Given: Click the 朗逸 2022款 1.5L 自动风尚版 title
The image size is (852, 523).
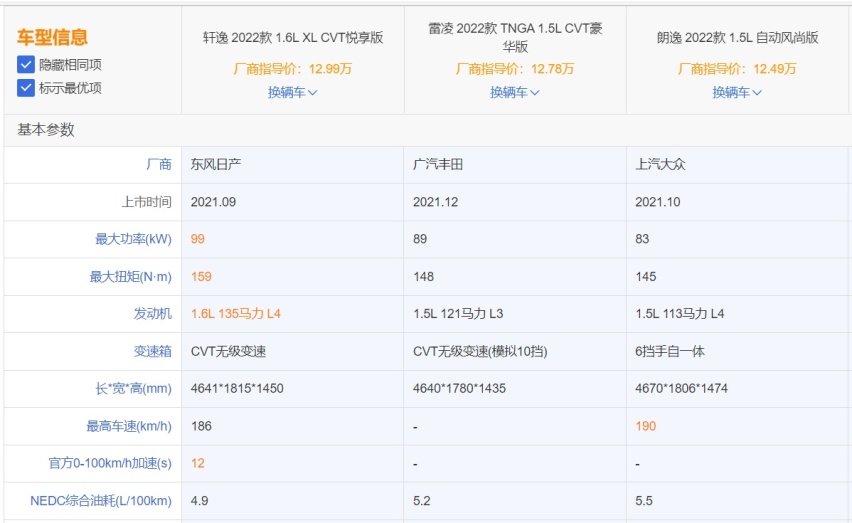Looking at the screenshot, I should click(x=737, y=37).
